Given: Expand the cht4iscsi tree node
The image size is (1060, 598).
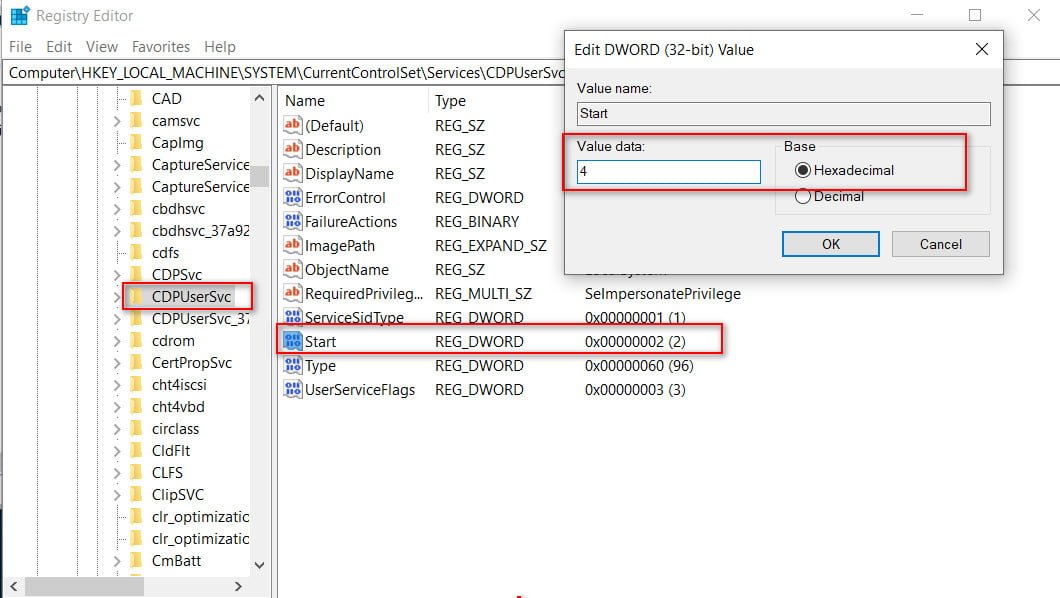Looking at the screenshot, I should 117,385.
